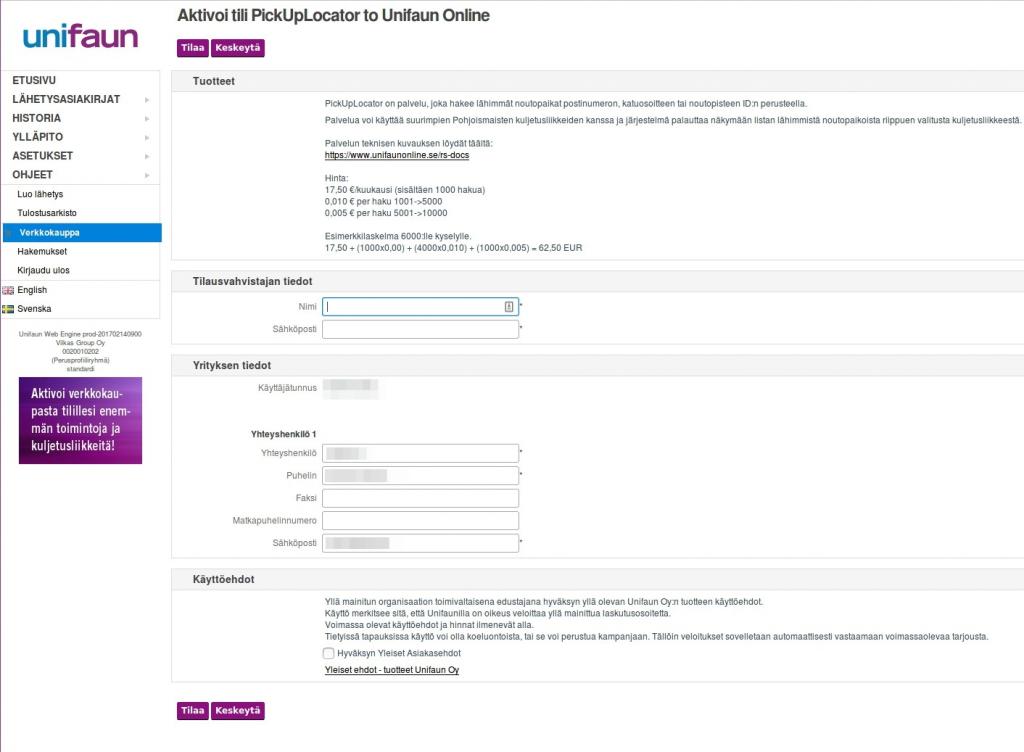1024x752 pixels.
Task: Open Yleiset ehdot - tuotteet Unifaun Oy link
Action: tap(392, 670)
